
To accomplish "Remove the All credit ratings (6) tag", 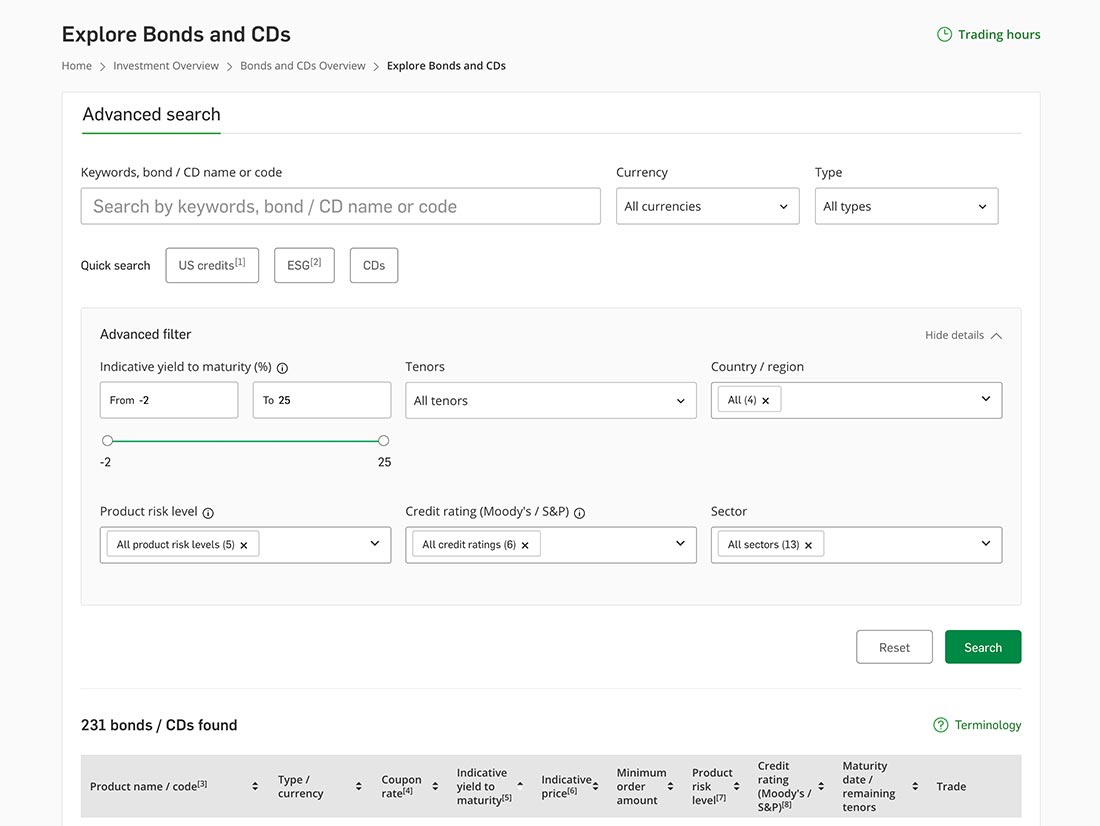I will click(x=525, y=545).
